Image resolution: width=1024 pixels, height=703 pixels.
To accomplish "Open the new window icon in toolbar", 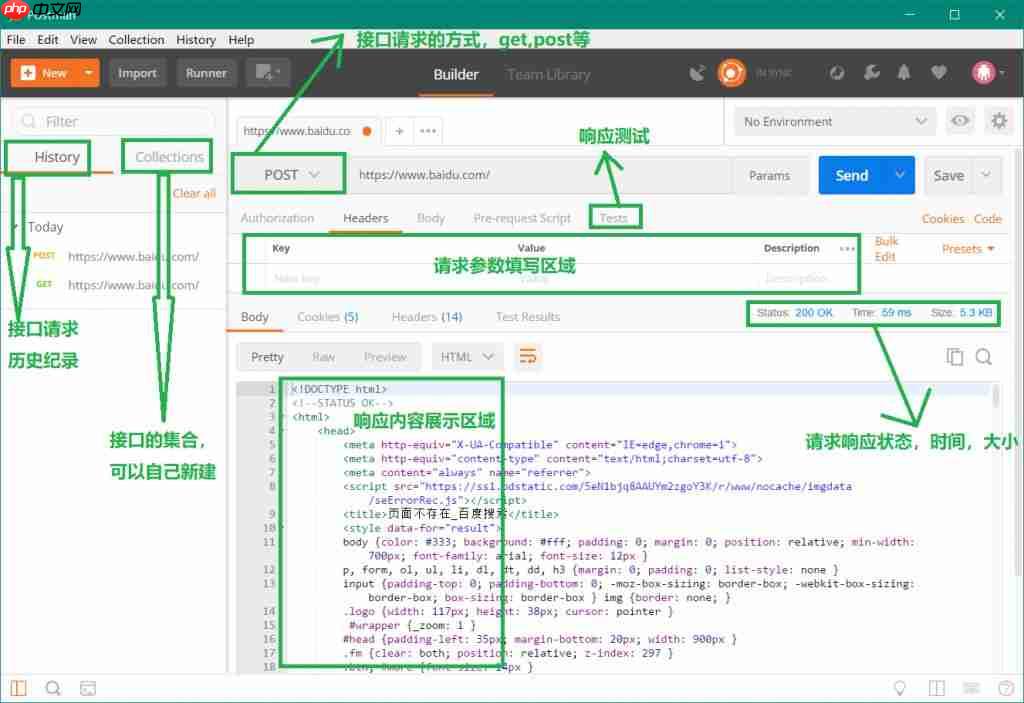I will point(267,73).
